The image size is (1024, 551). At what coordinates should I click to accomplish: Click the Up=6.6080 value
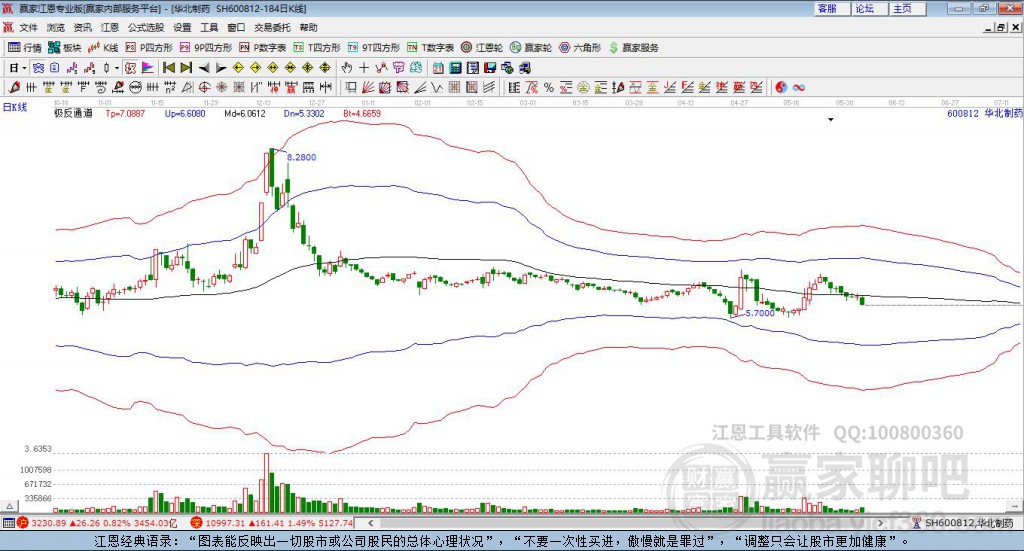185,114
